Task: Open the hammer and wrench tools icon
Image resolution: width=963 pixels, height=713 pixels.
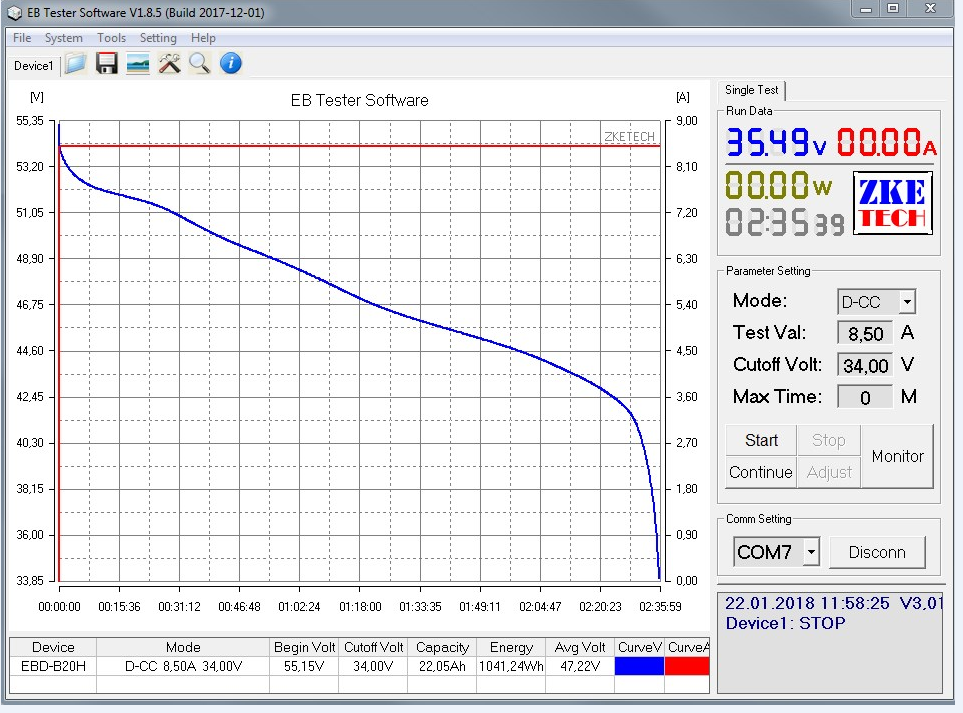Action: pos(169,64)
